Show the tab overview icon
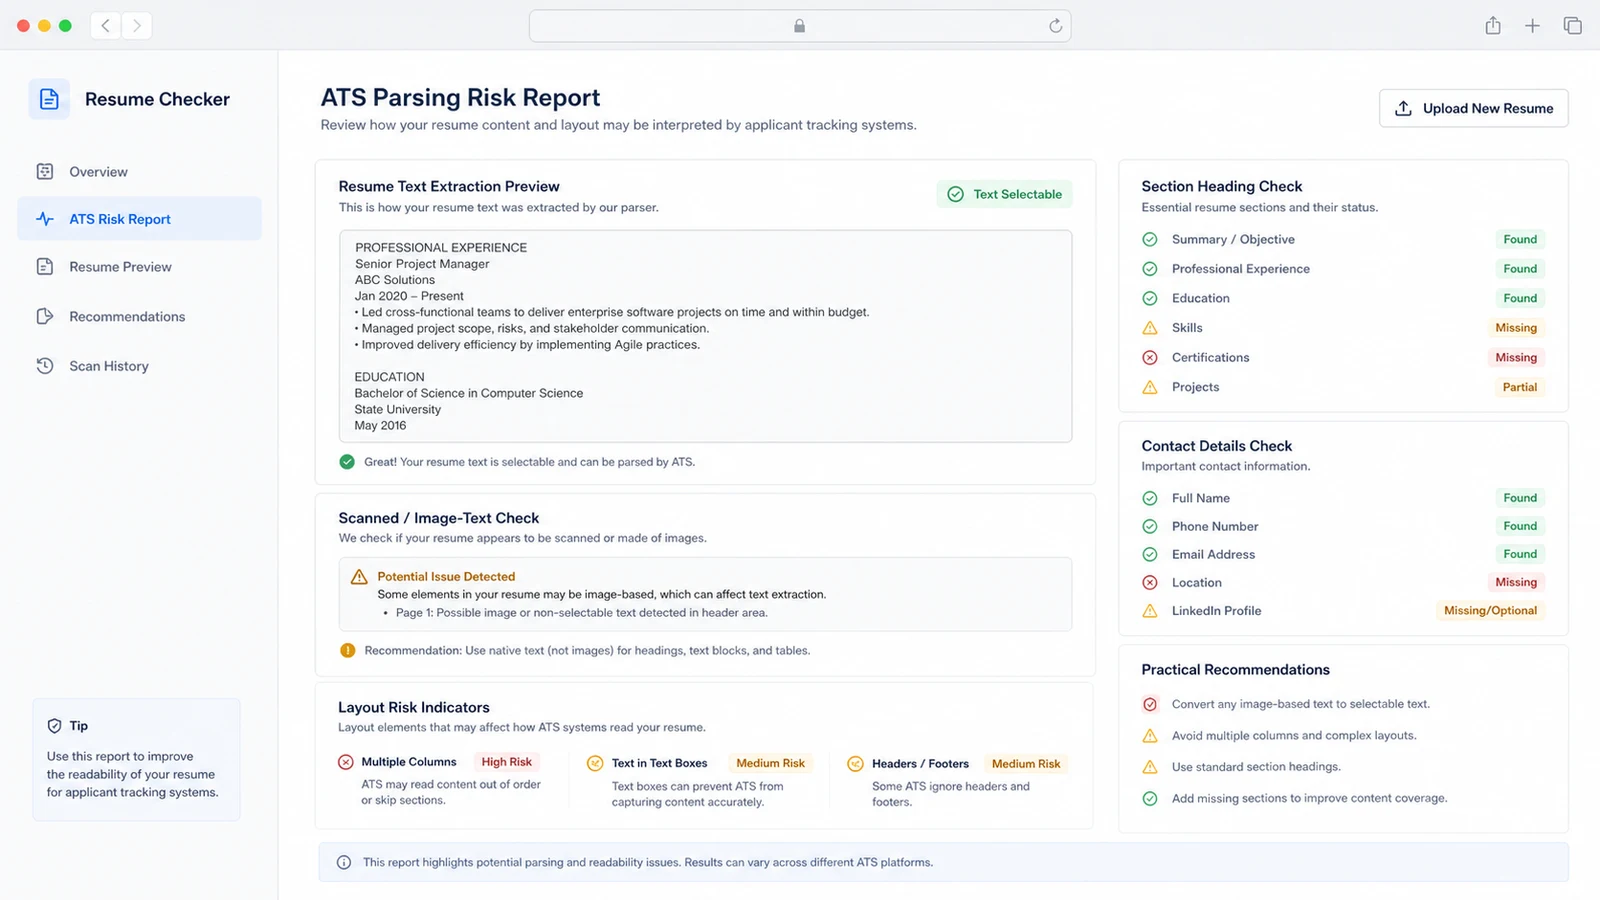Screen dimensions: 1600x900 [1572, 26]
